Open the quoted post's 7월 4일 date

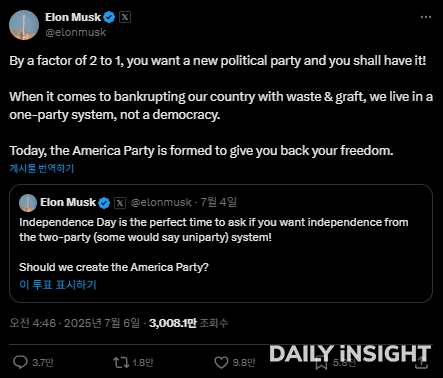[219, 202]
